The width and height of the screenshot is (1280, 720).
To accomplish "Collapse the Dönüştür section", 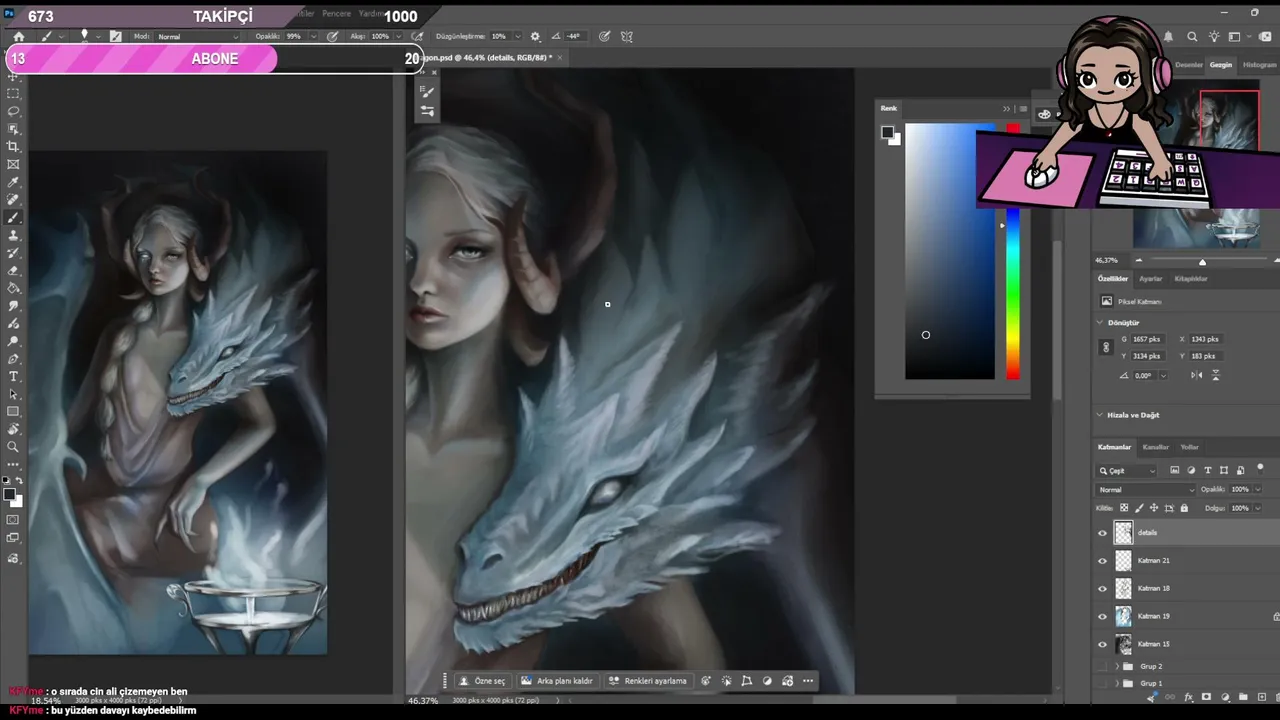I will click(x=1100, y=323).
